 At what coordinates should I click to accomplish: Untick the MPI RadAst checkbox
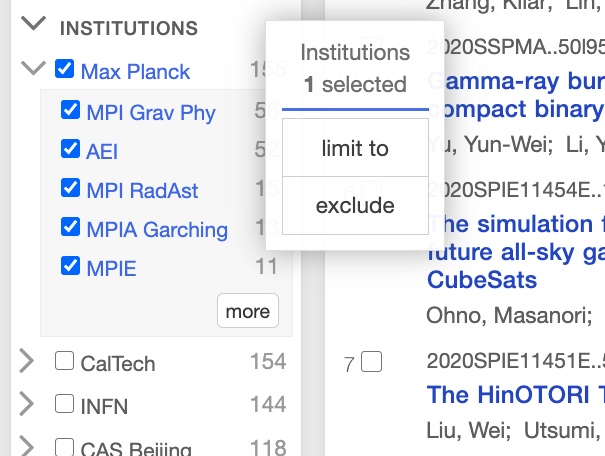point(70,188)
